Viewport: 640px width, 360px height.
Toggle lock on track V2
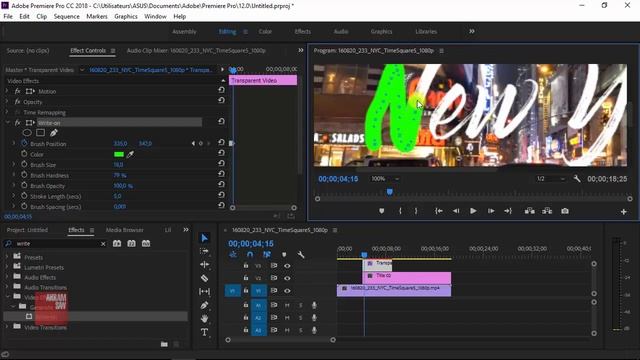tap(246, 278)
